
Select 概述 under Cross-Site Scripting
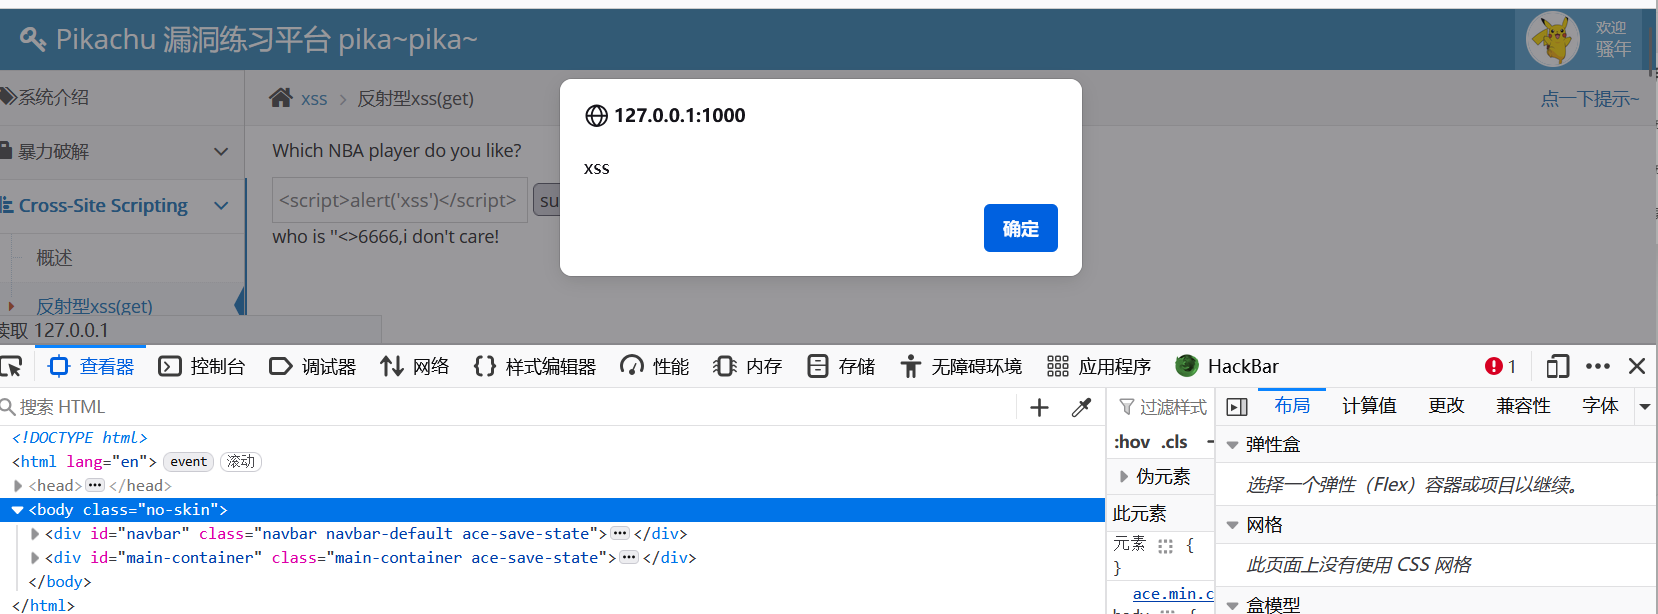point(54,258)
